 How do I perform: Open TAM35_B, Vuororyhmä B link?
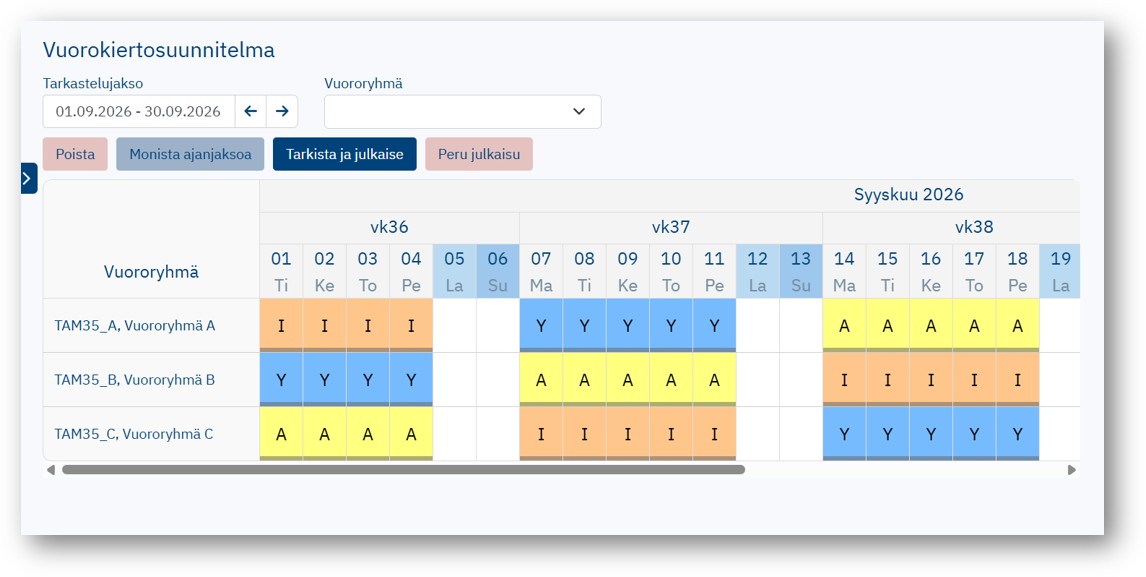coord(134,380)
